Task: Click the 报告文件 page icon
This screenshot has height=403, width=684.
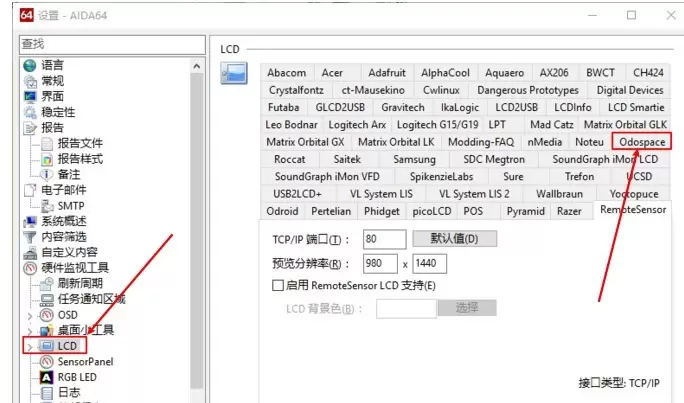Action: (47, 143)
